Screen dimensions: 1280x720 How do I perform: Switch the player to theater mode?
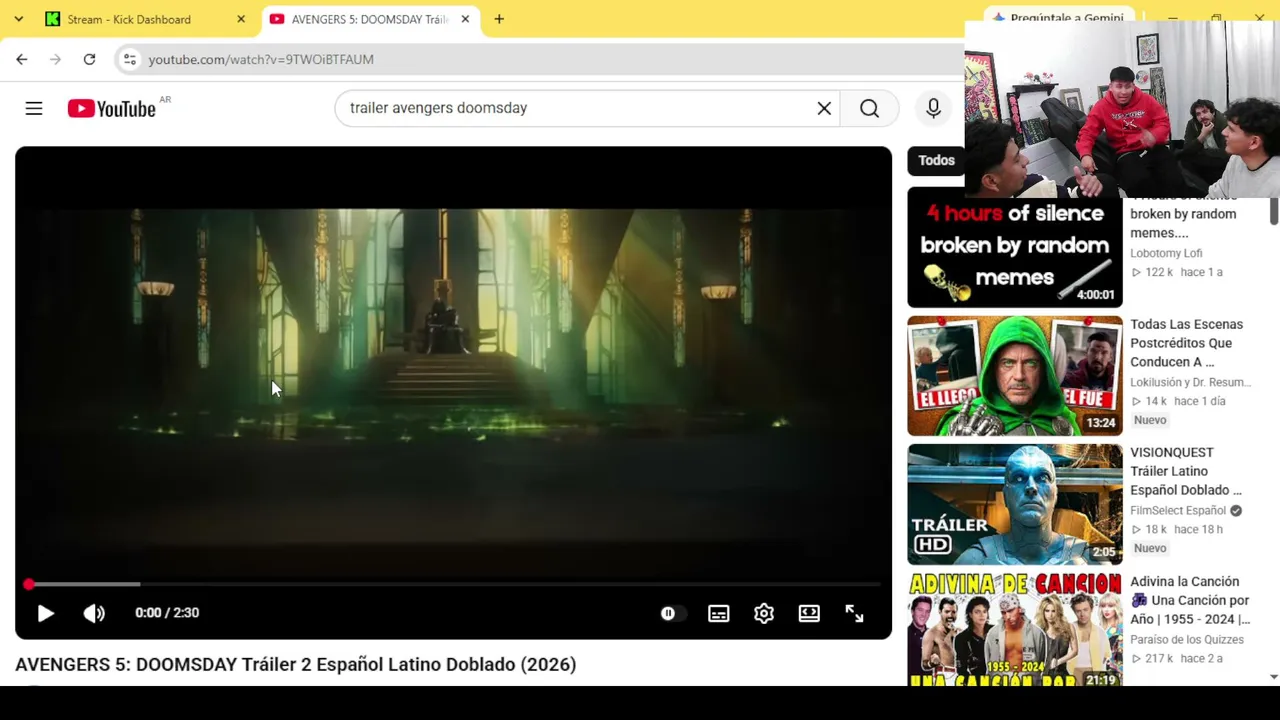tap(809, 613)
